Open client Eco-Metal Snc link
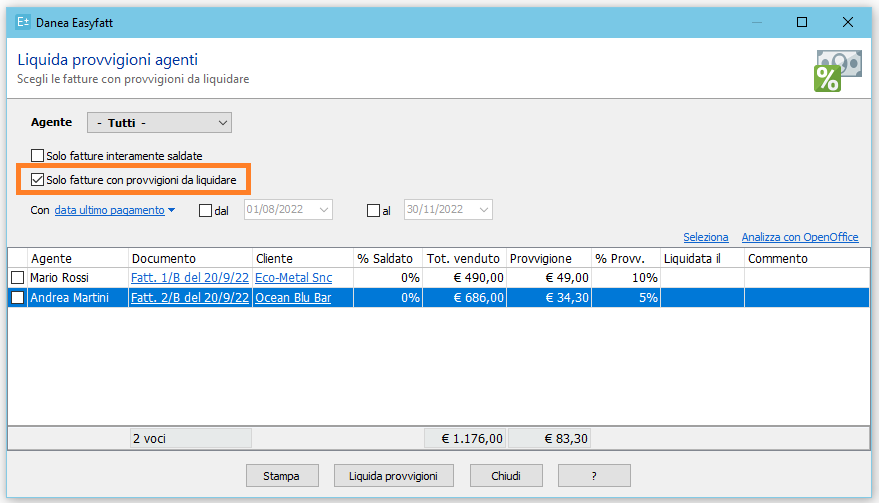879x503 pixels. tap(294, 278)
